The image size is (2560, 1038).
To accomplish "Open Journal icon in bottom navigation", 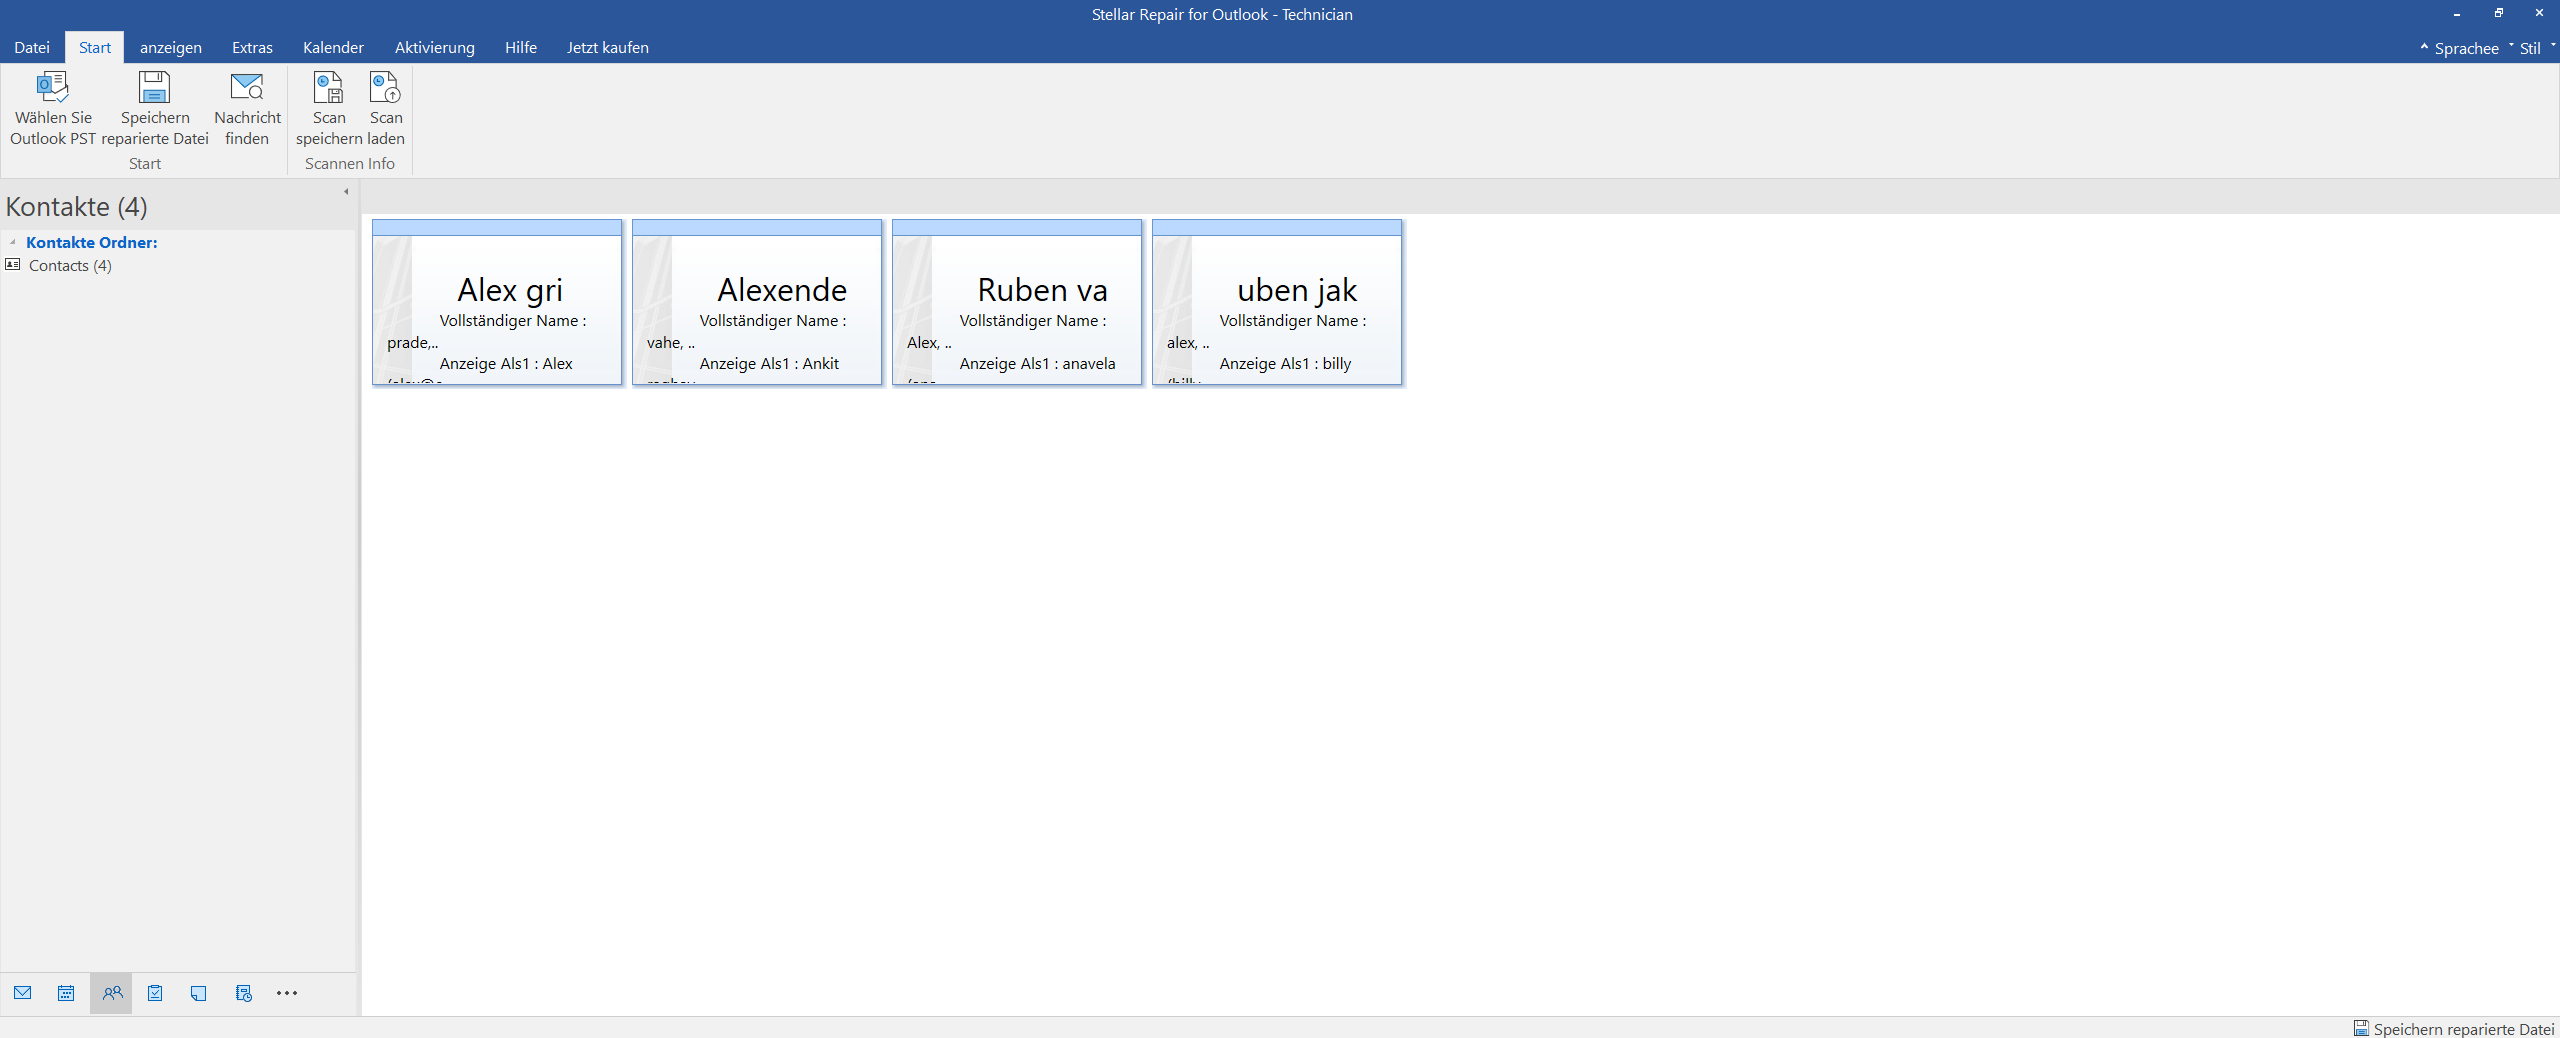I will coord(243,993).
